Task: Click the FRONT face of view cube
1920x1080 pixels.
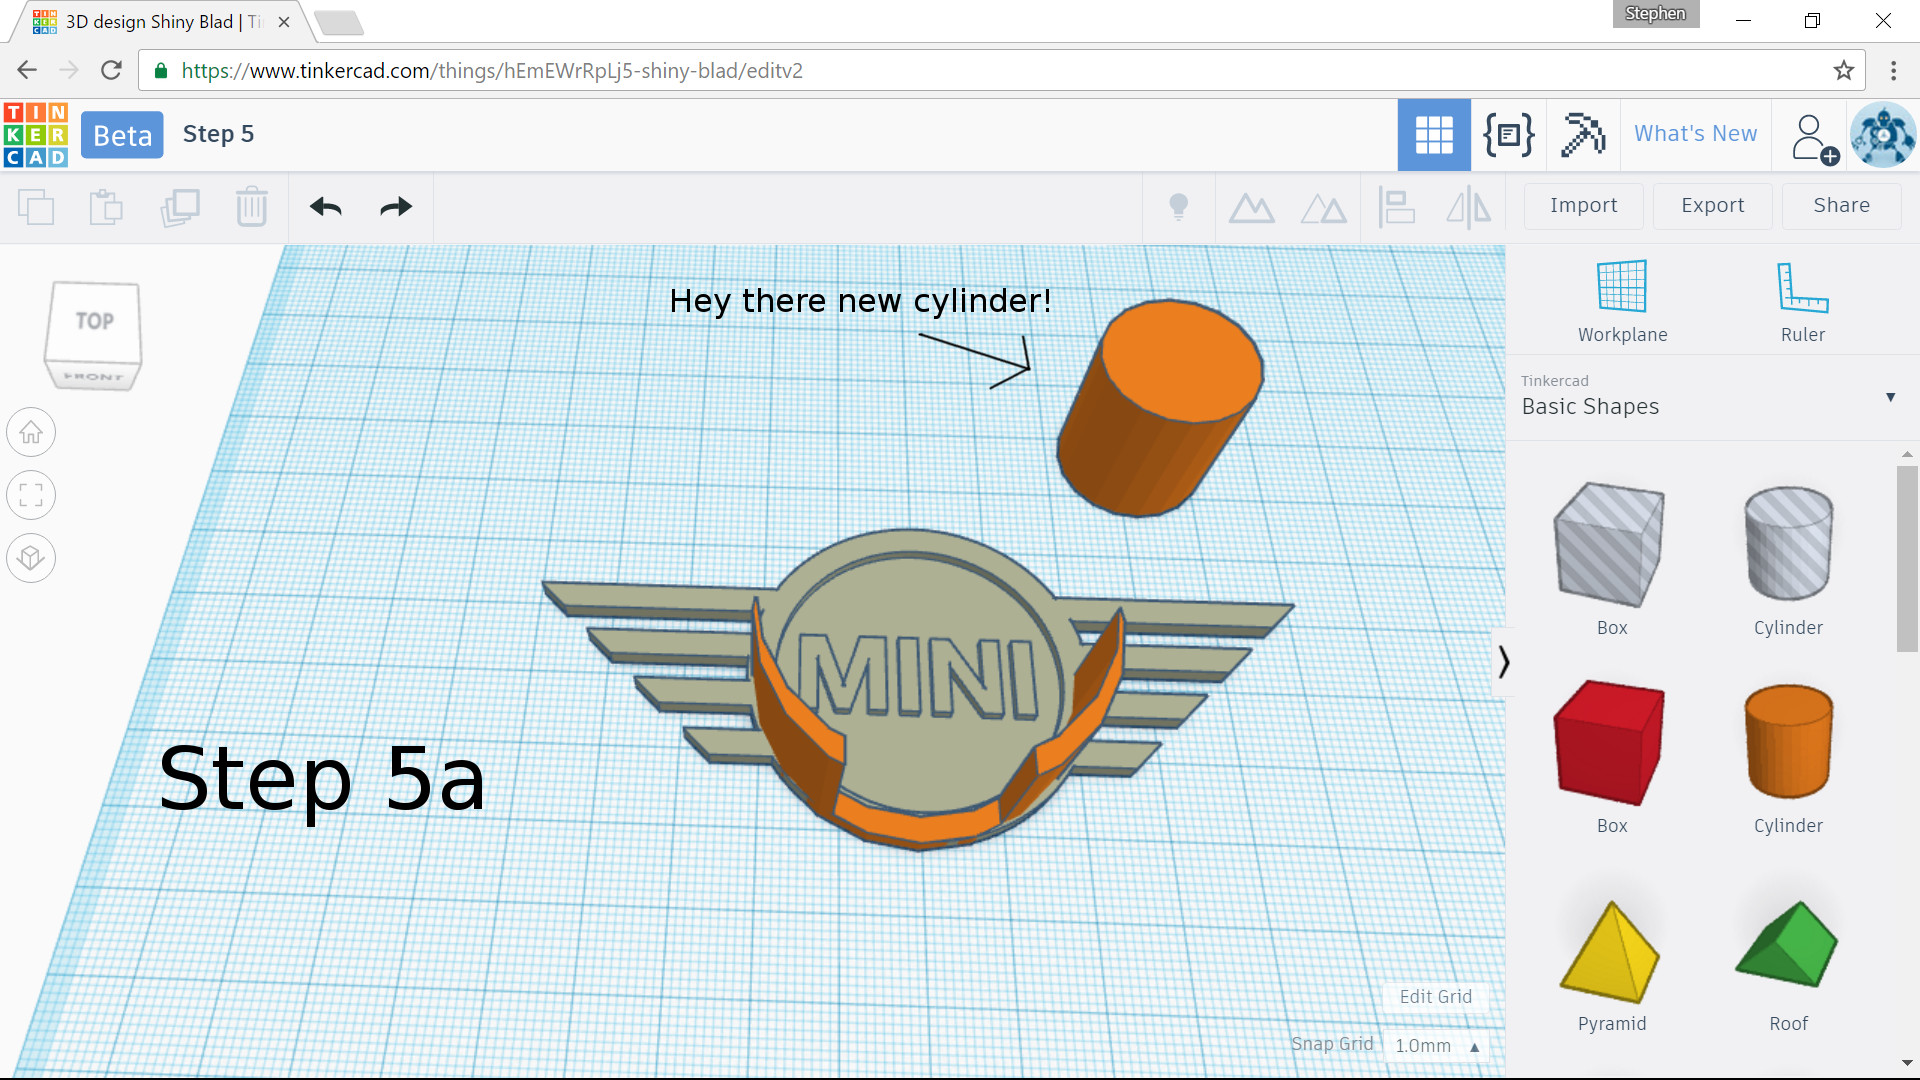Action: click(93, 377)
